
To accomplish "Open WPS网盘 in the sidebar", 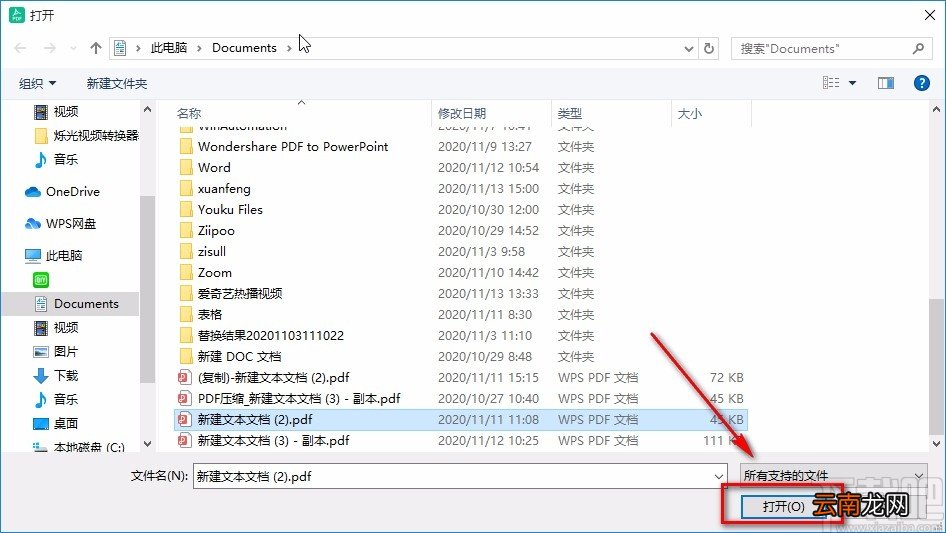I will pyautogui.click(x=60, y=223).
